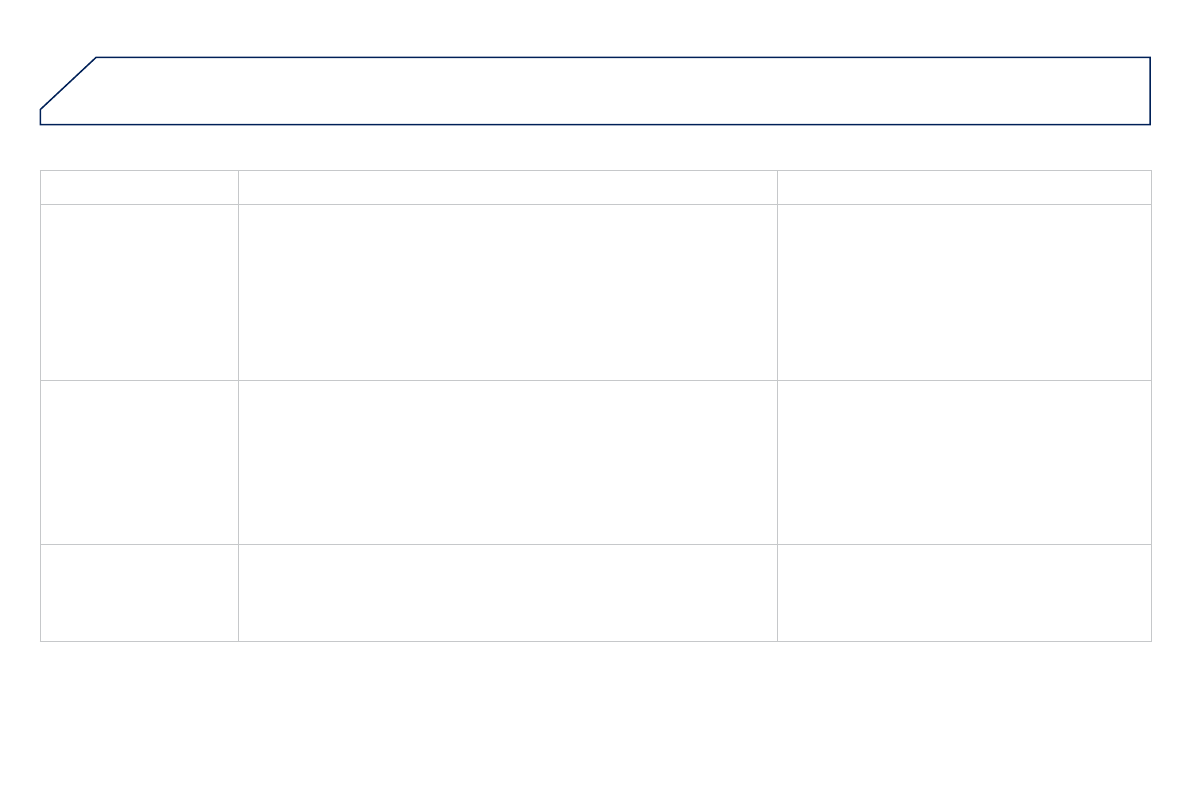Click the border between first and second body rows
The height and width of the screenshot is (794, 1191).
coord(600,380)
